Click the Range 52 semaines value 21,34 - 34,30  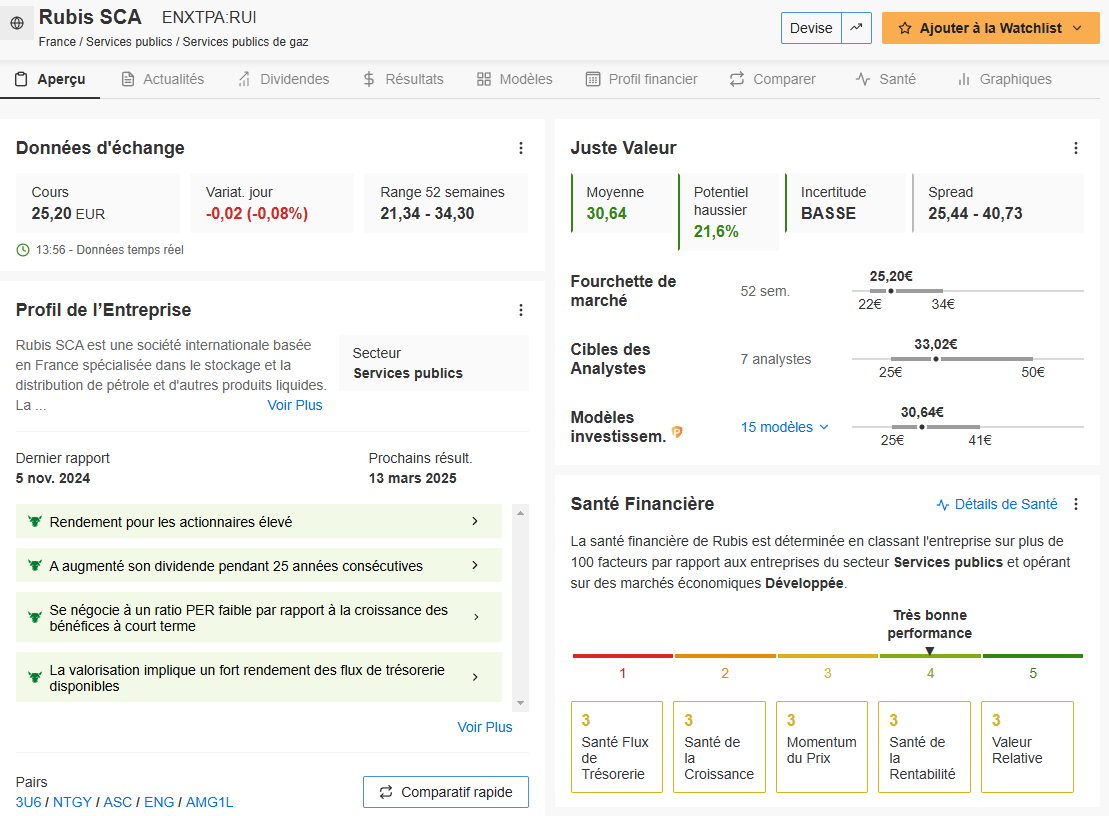[427, 214]
